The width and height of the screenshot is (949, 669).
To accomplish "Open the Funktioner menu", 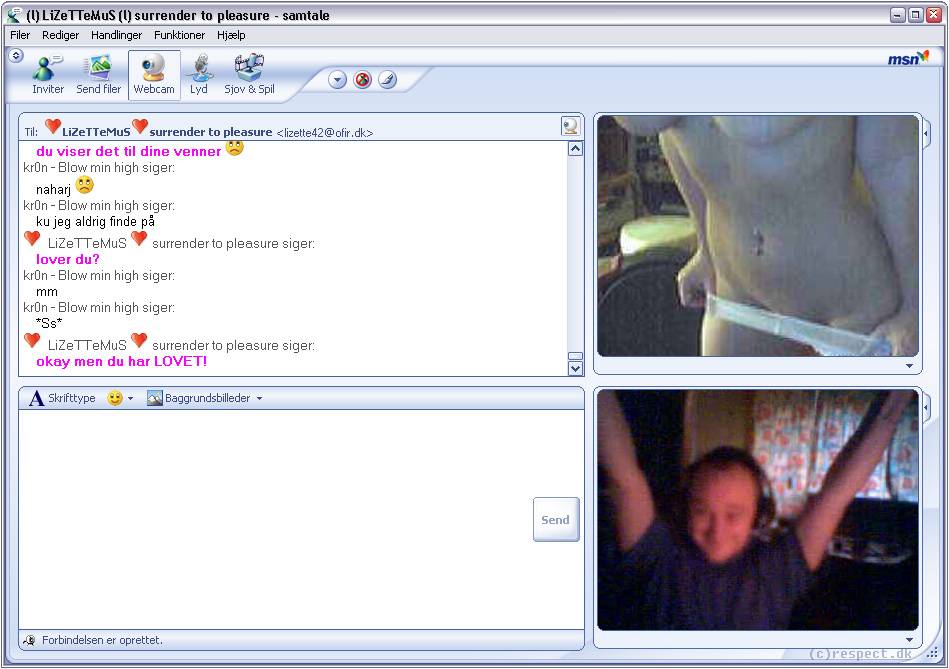I will click(x=179, y=35).
